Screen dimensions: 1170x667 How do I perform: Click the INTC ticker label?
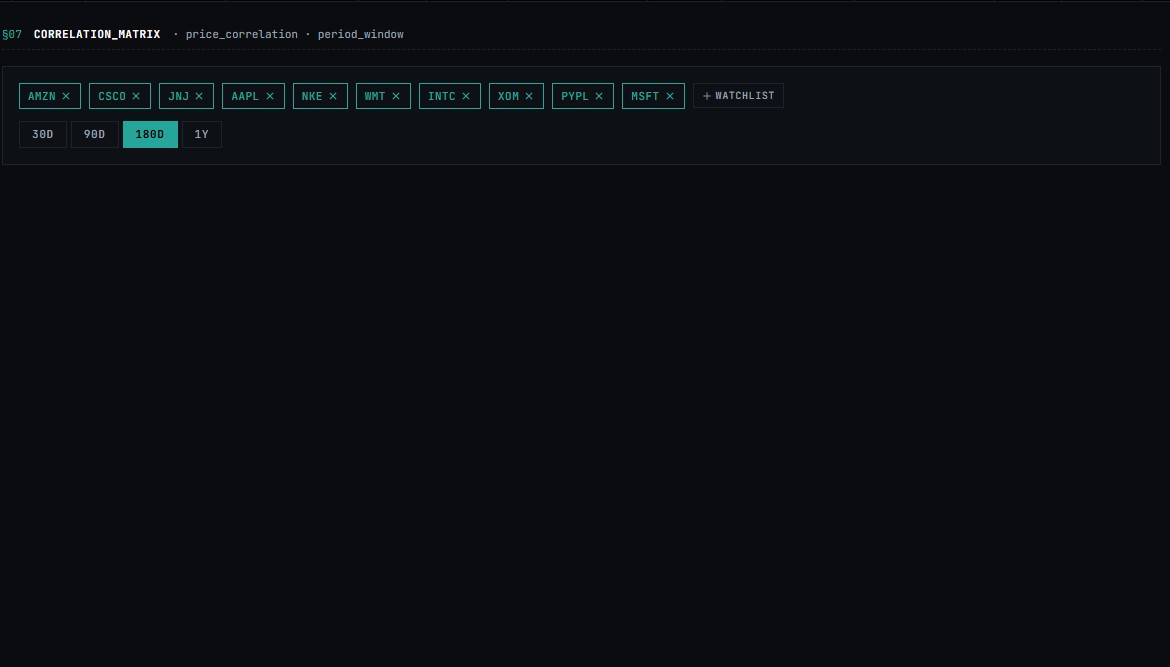tap(442, 96)
